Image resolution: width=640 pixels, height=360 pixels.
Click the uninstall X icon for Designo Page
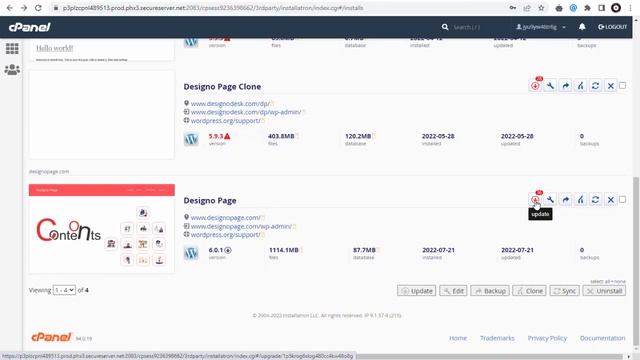[x=611, y=200]
